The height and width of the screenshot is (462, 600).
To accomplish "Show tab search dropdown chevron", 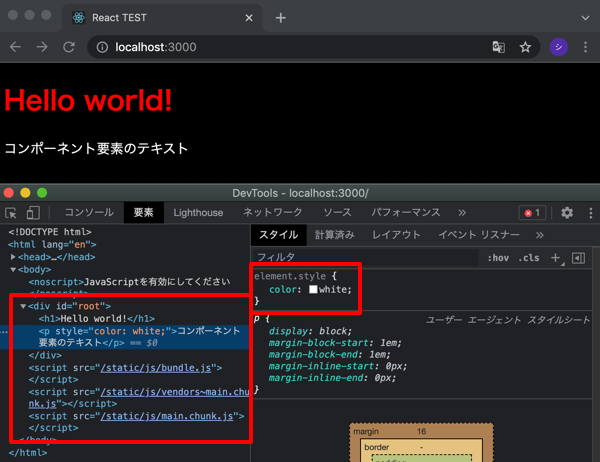I will (585, 18).
